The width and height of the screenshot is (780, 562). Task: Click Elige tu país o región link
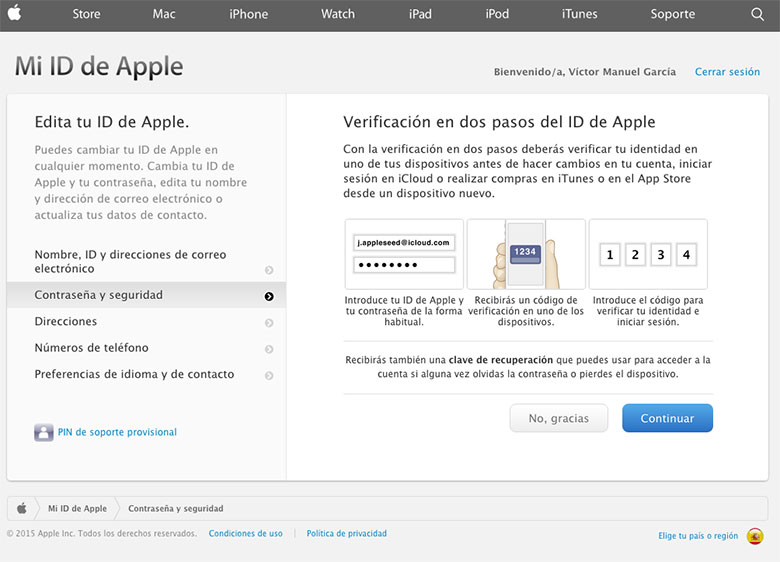698,536
